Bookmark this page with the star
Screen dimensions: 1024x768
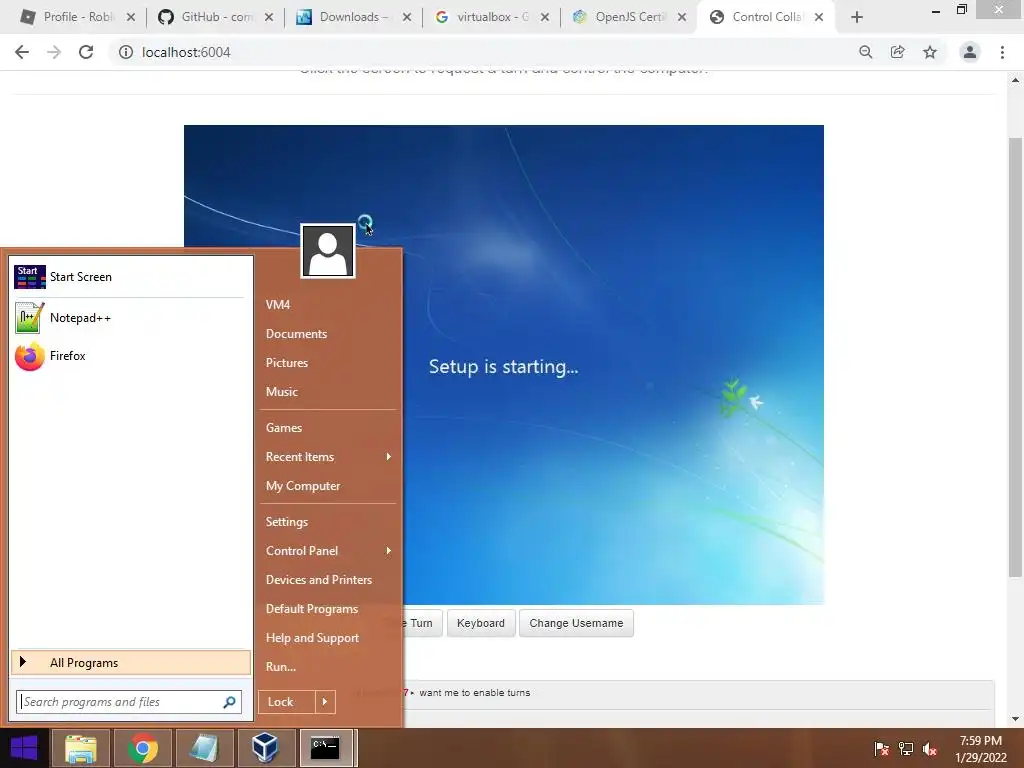click(930, 52)
